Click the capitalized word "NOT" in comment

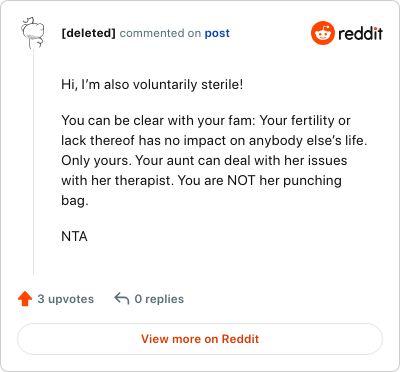[241, 180]
